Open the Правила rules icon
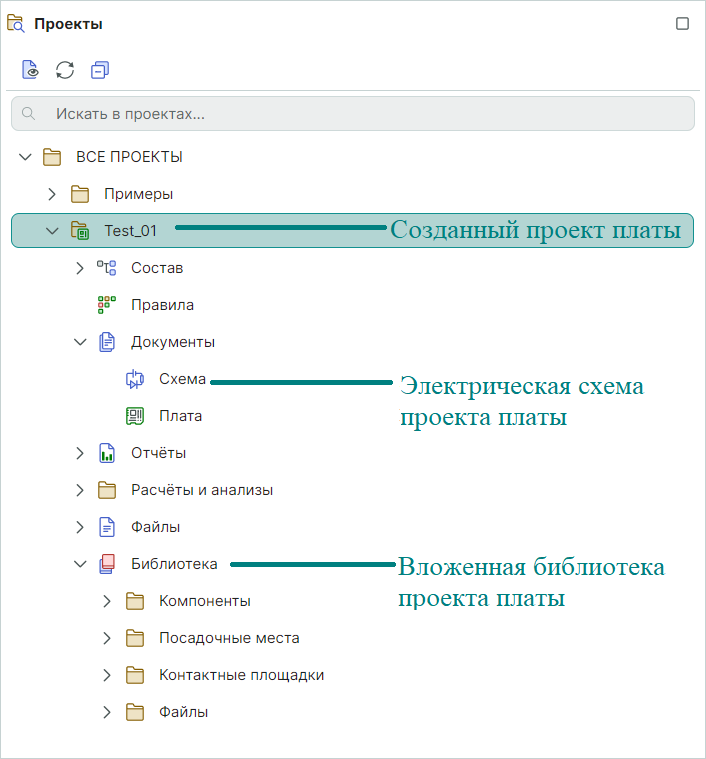The height and width of the screenshot is (759, 706). click(107, 305)
